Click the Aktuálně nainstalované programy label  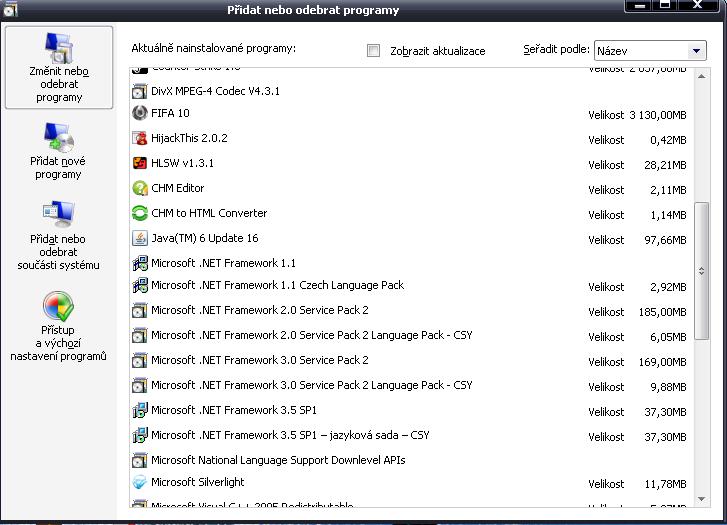(213, 48)
